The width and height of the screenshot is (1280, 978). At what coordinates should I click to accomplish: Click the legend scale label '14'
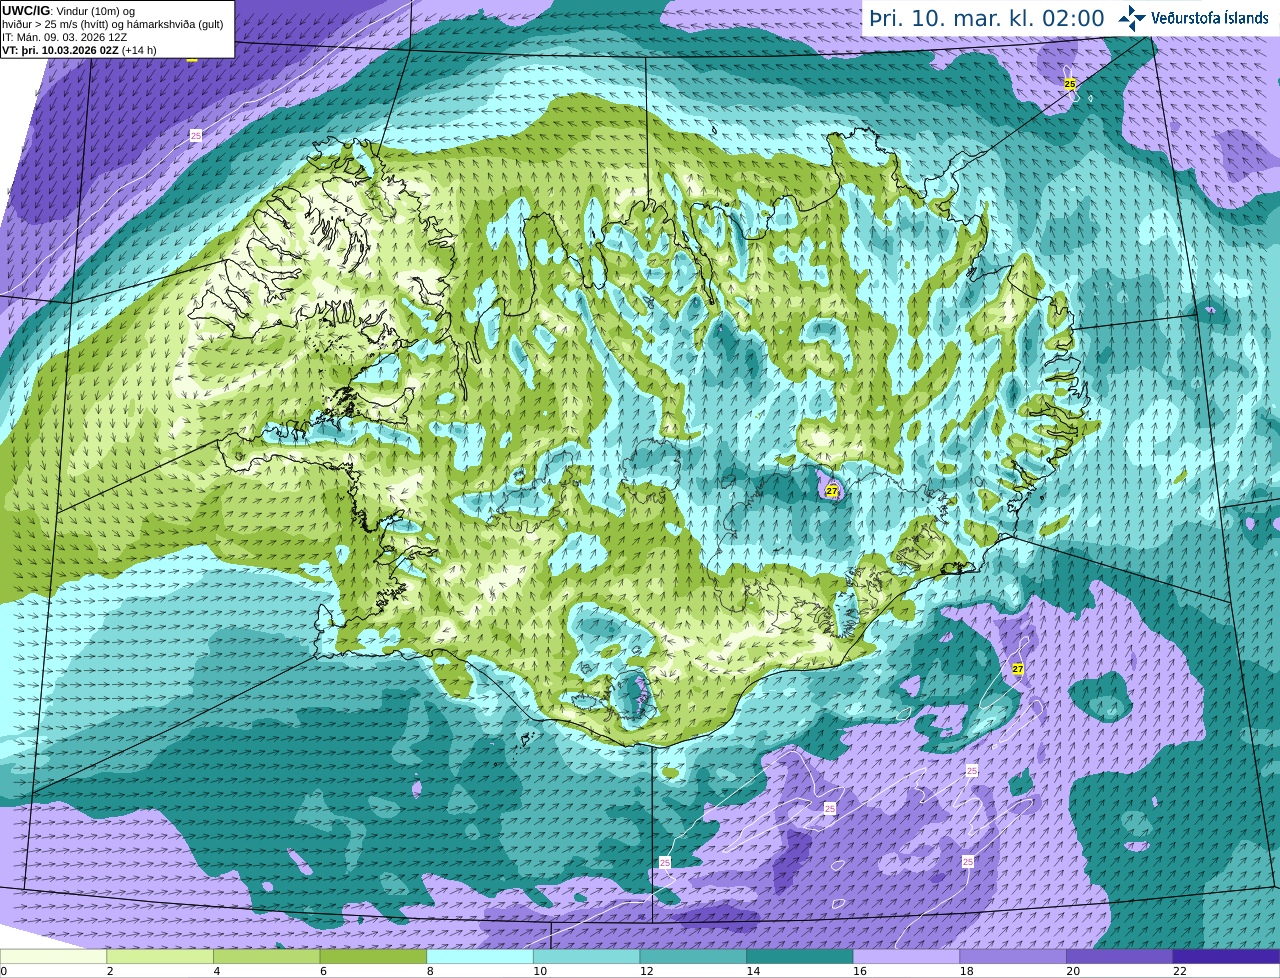tap(753, 971)
